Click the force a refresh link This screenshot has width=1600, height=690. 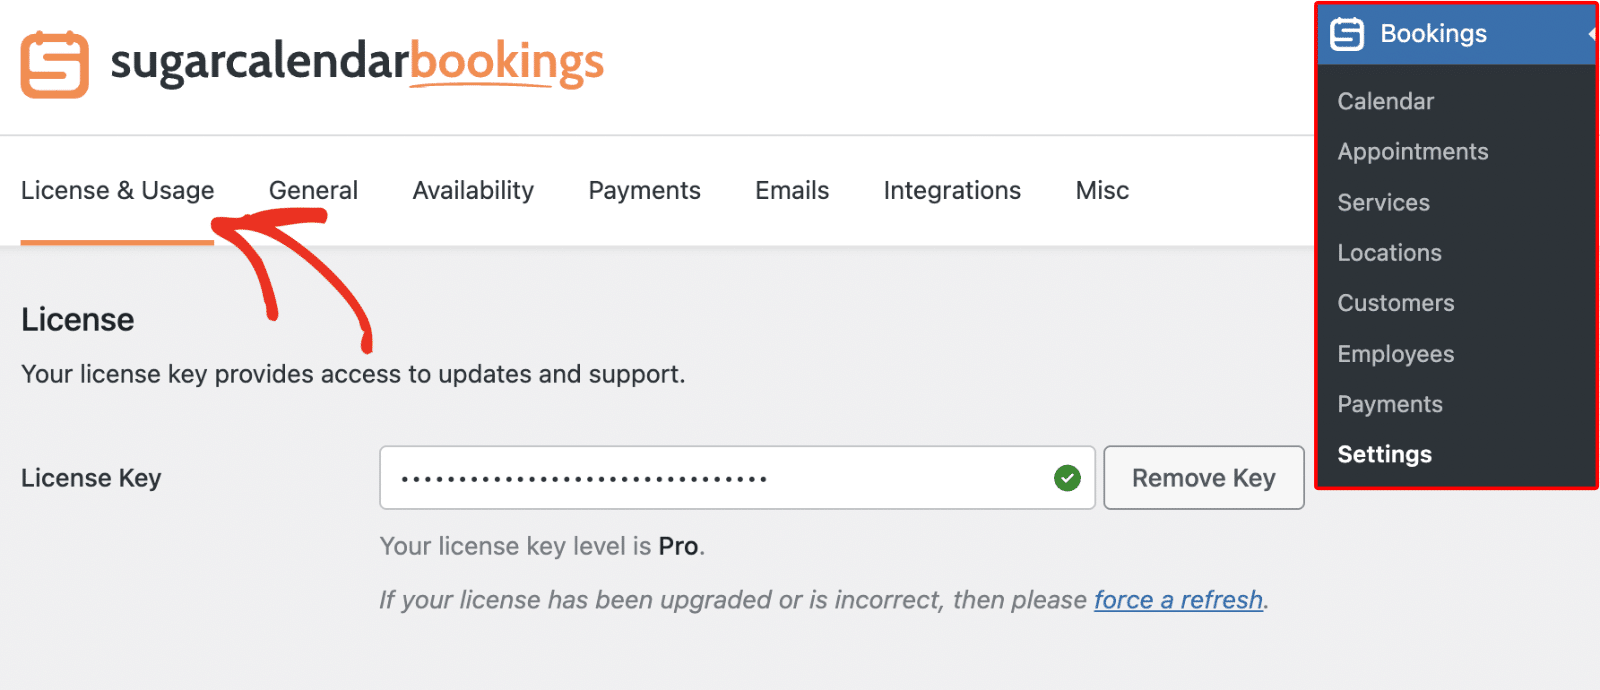coord(1177,600)
